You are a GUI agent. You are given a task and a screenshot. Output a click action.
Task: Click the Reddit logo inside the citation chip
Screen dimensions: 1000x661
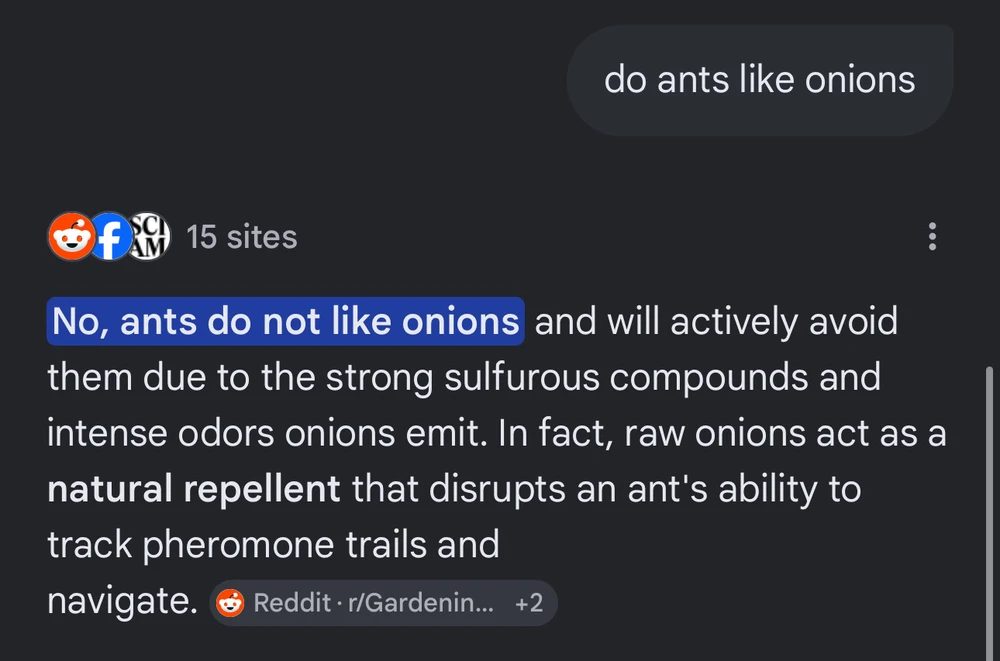click(x=230, y=603)
